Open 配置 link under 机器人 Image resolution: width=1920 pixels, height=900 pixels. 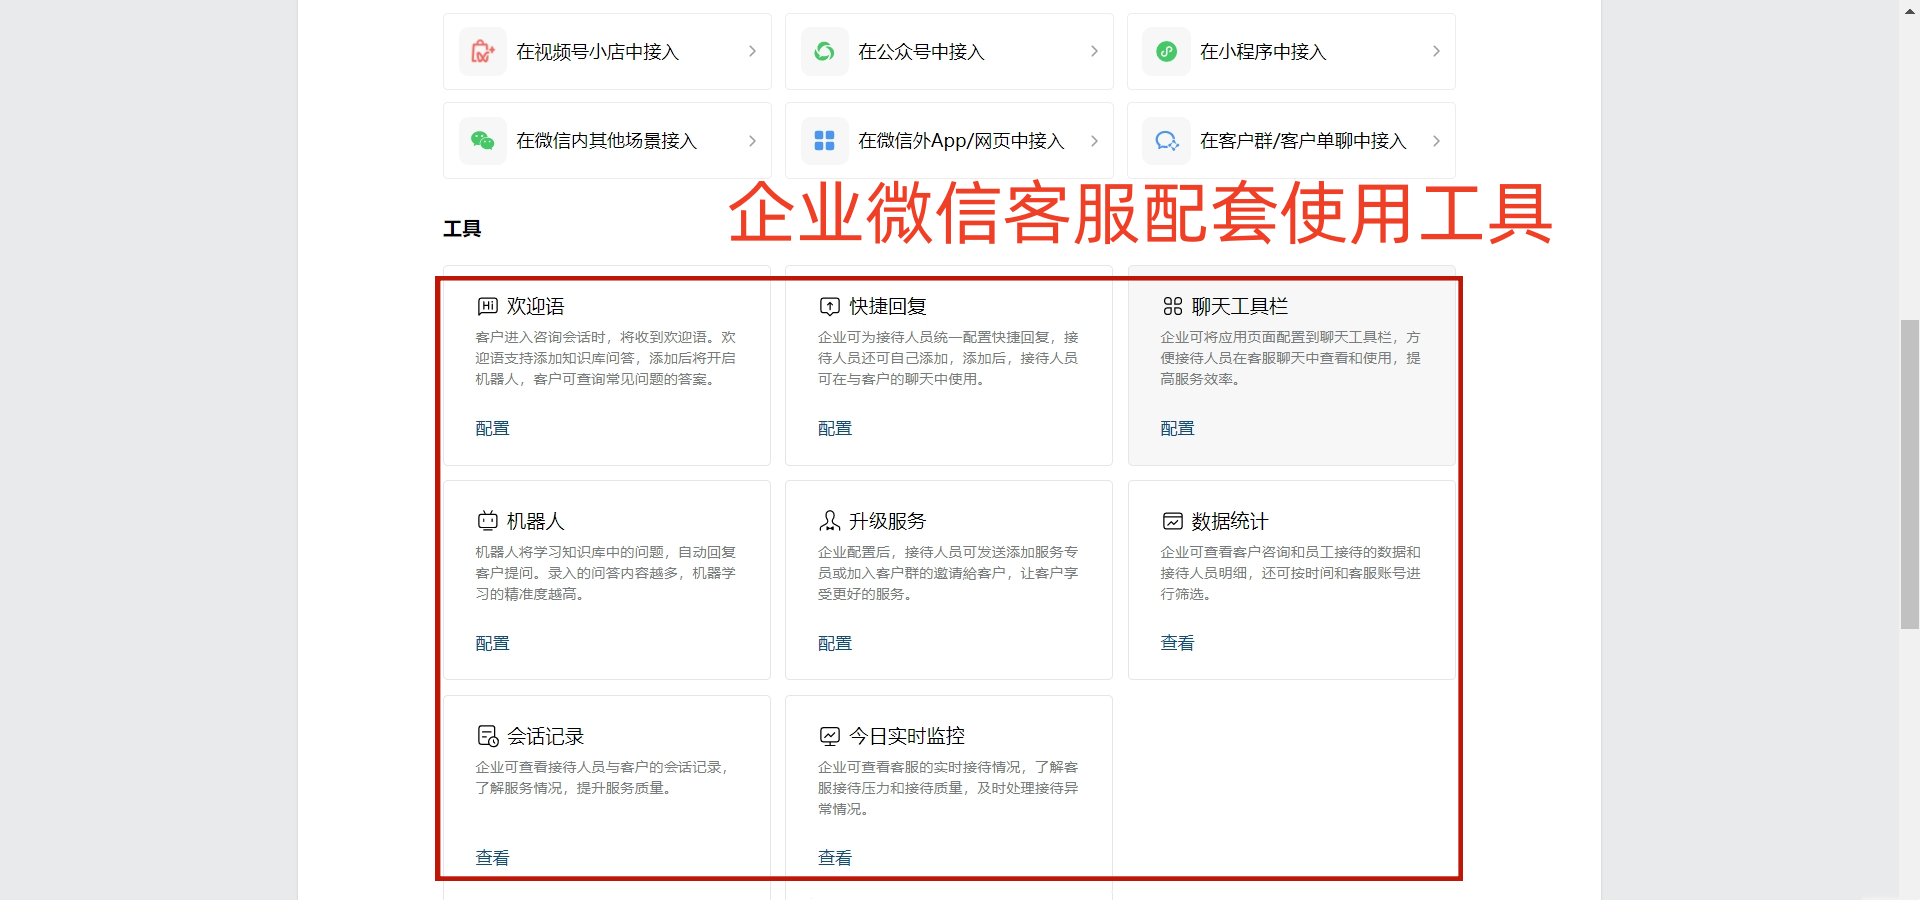tap(492, 643)
